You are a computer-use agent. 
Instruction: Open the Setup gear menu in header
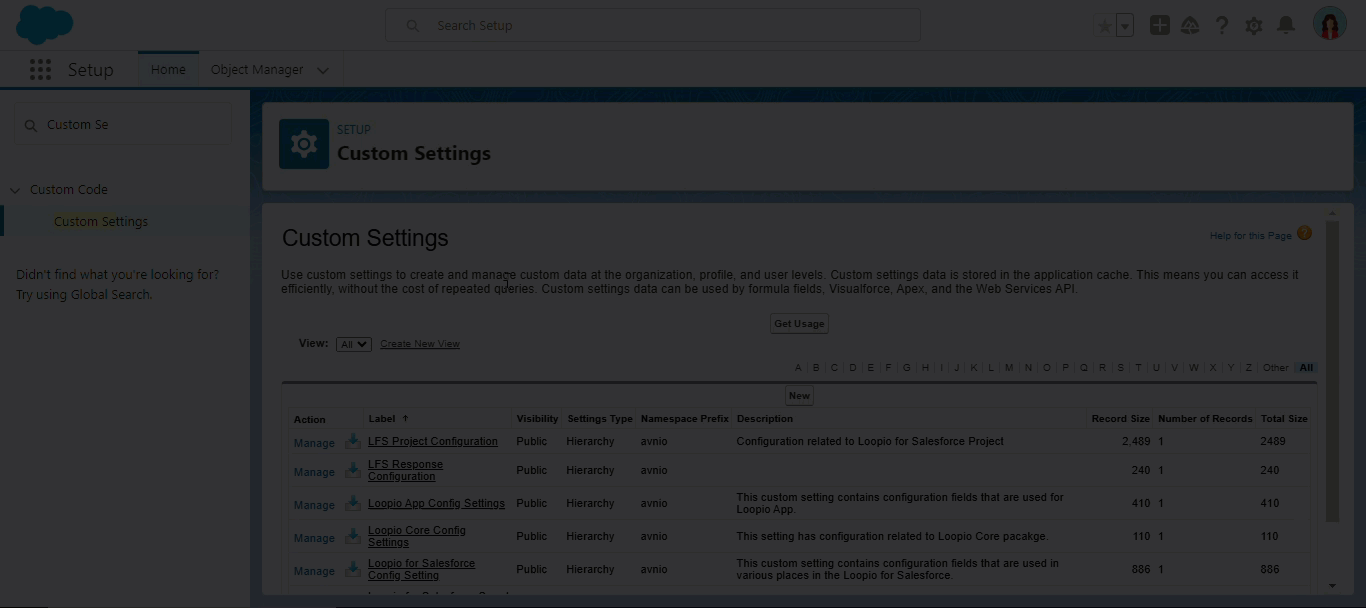(1254, 26)
